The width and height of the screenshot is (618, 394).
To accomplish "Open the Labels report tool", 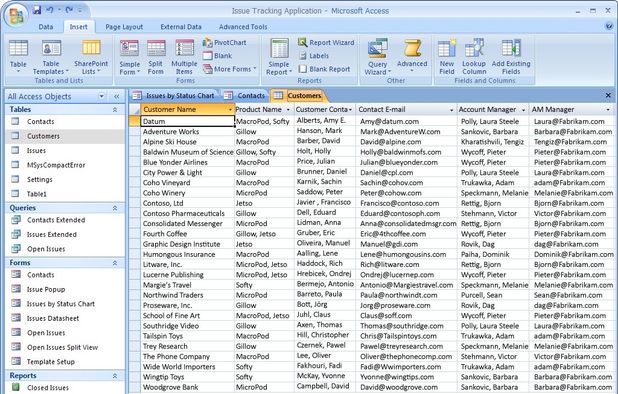I will (x=314, y=56).
